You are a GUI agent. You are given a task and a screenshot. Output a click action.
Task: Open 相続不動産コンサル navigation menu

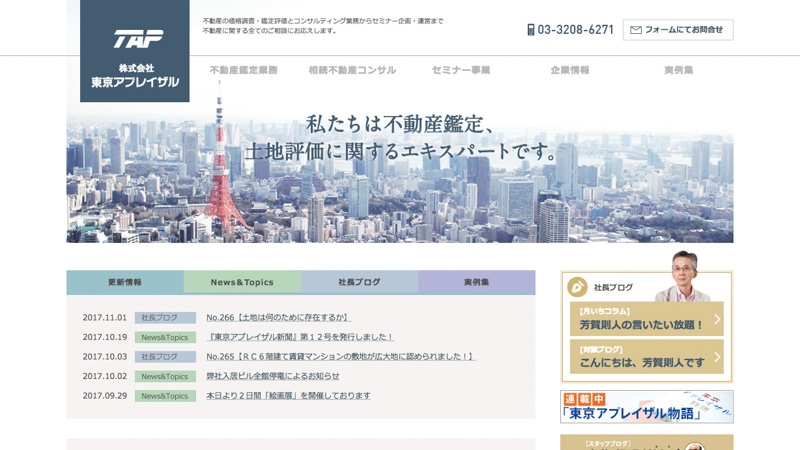352,70
